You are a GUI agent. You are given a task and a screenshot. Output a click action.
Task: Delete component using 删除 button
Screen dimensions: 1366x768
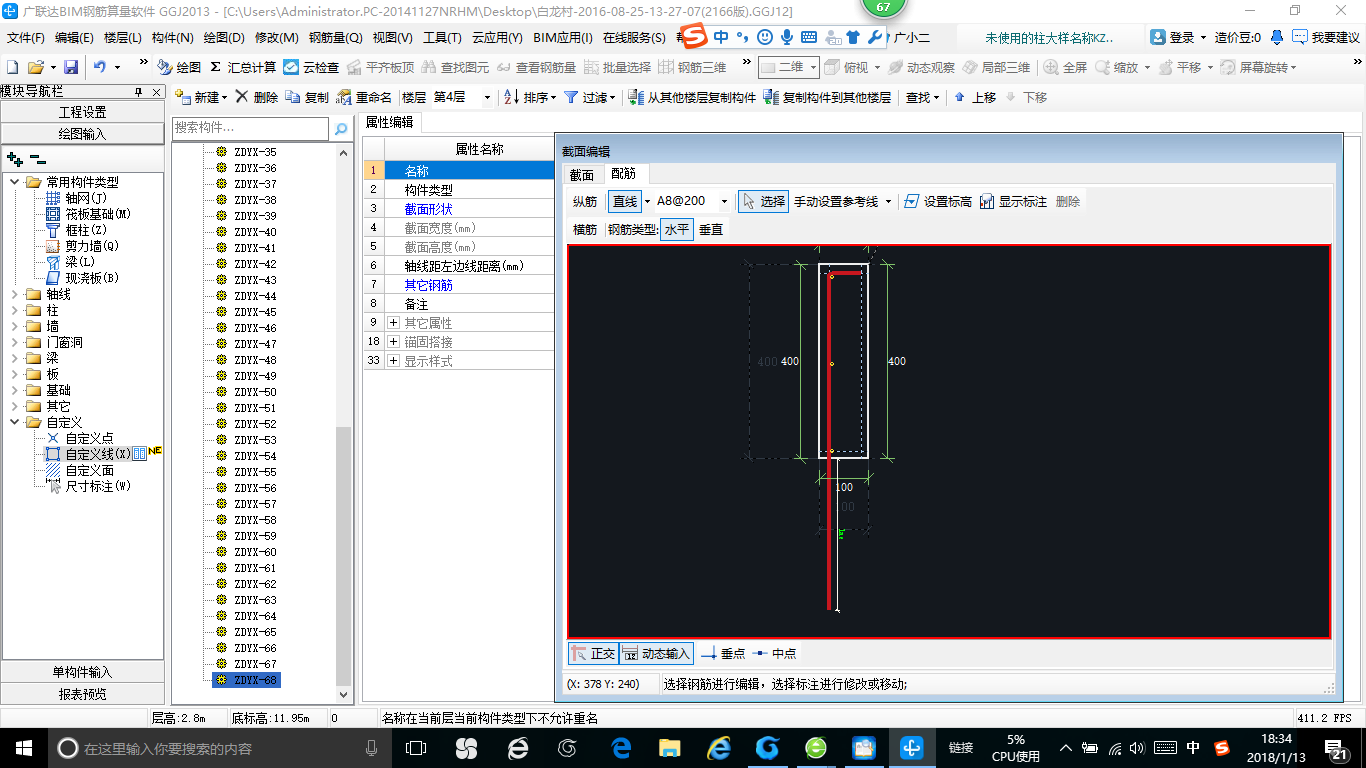tap(257, 97)
